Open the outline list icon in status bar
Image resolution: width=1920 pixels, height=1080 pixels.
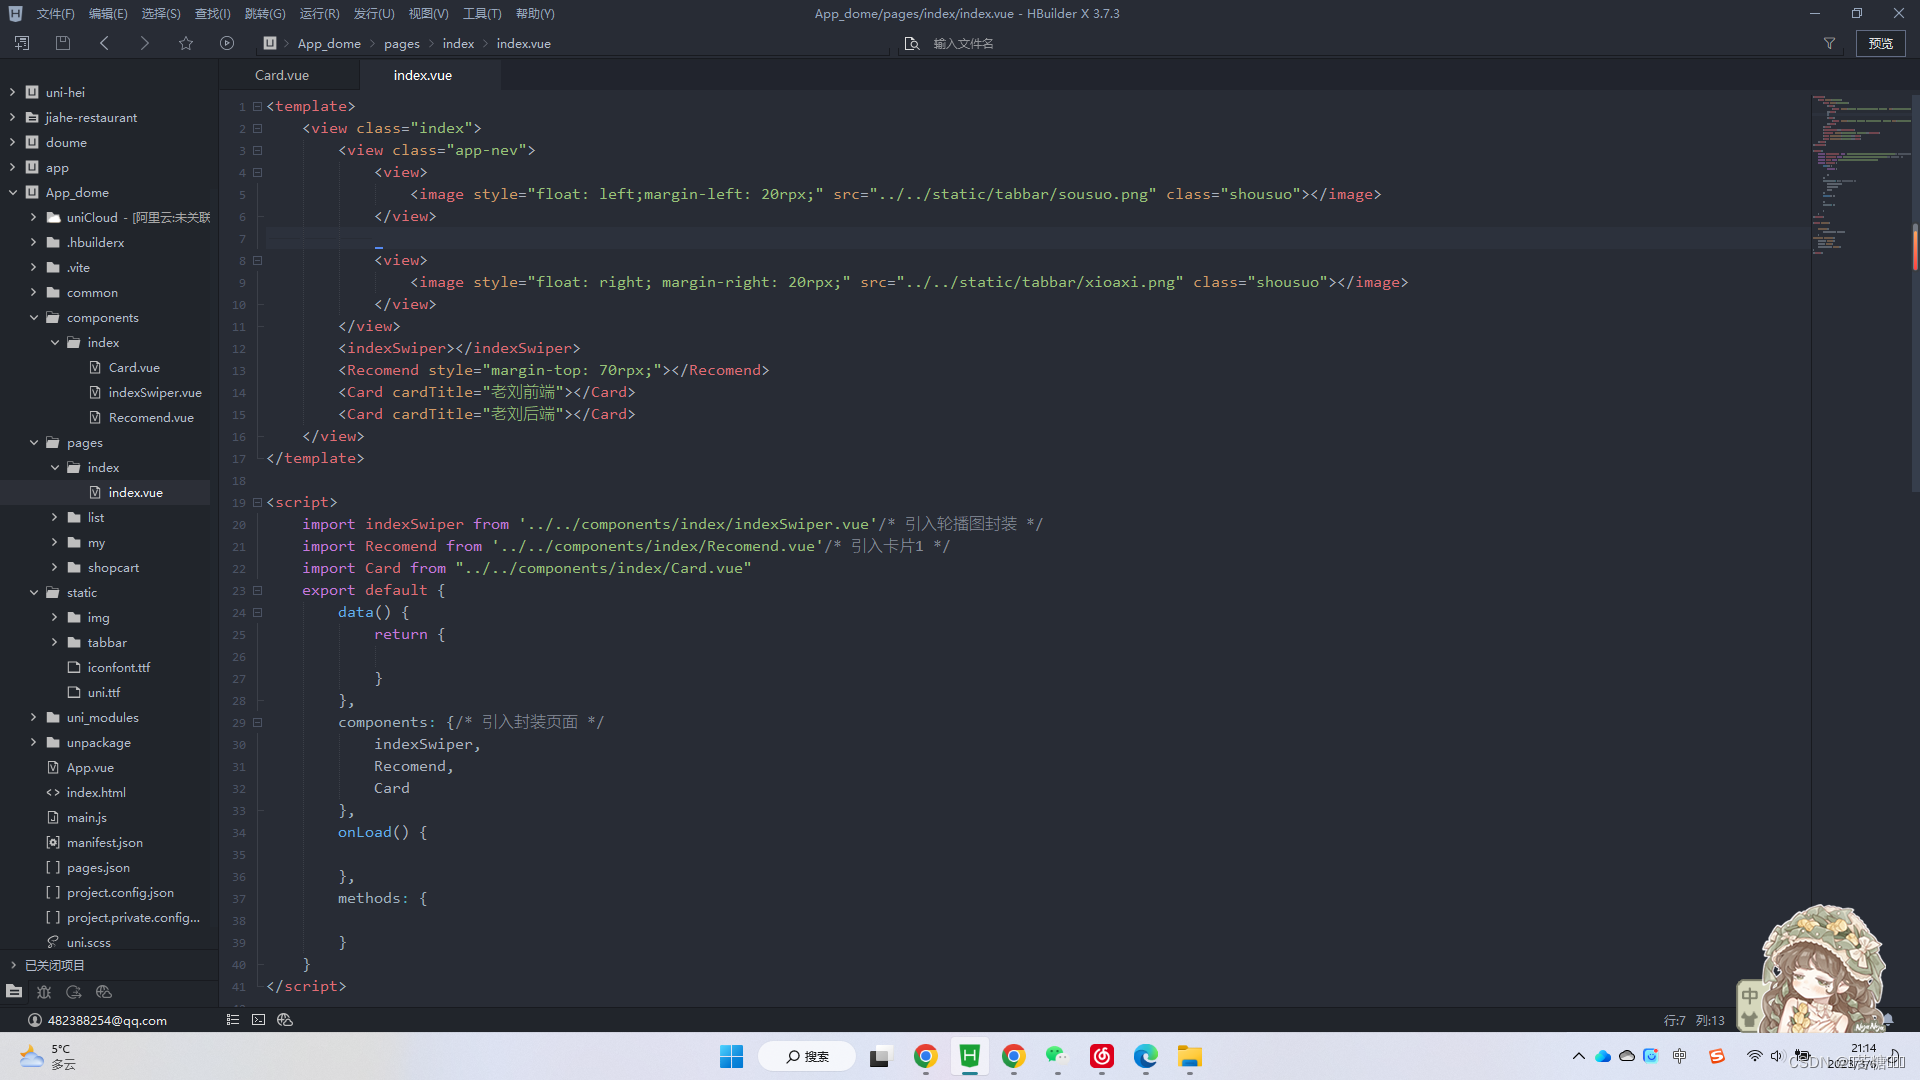(233, 1020)
